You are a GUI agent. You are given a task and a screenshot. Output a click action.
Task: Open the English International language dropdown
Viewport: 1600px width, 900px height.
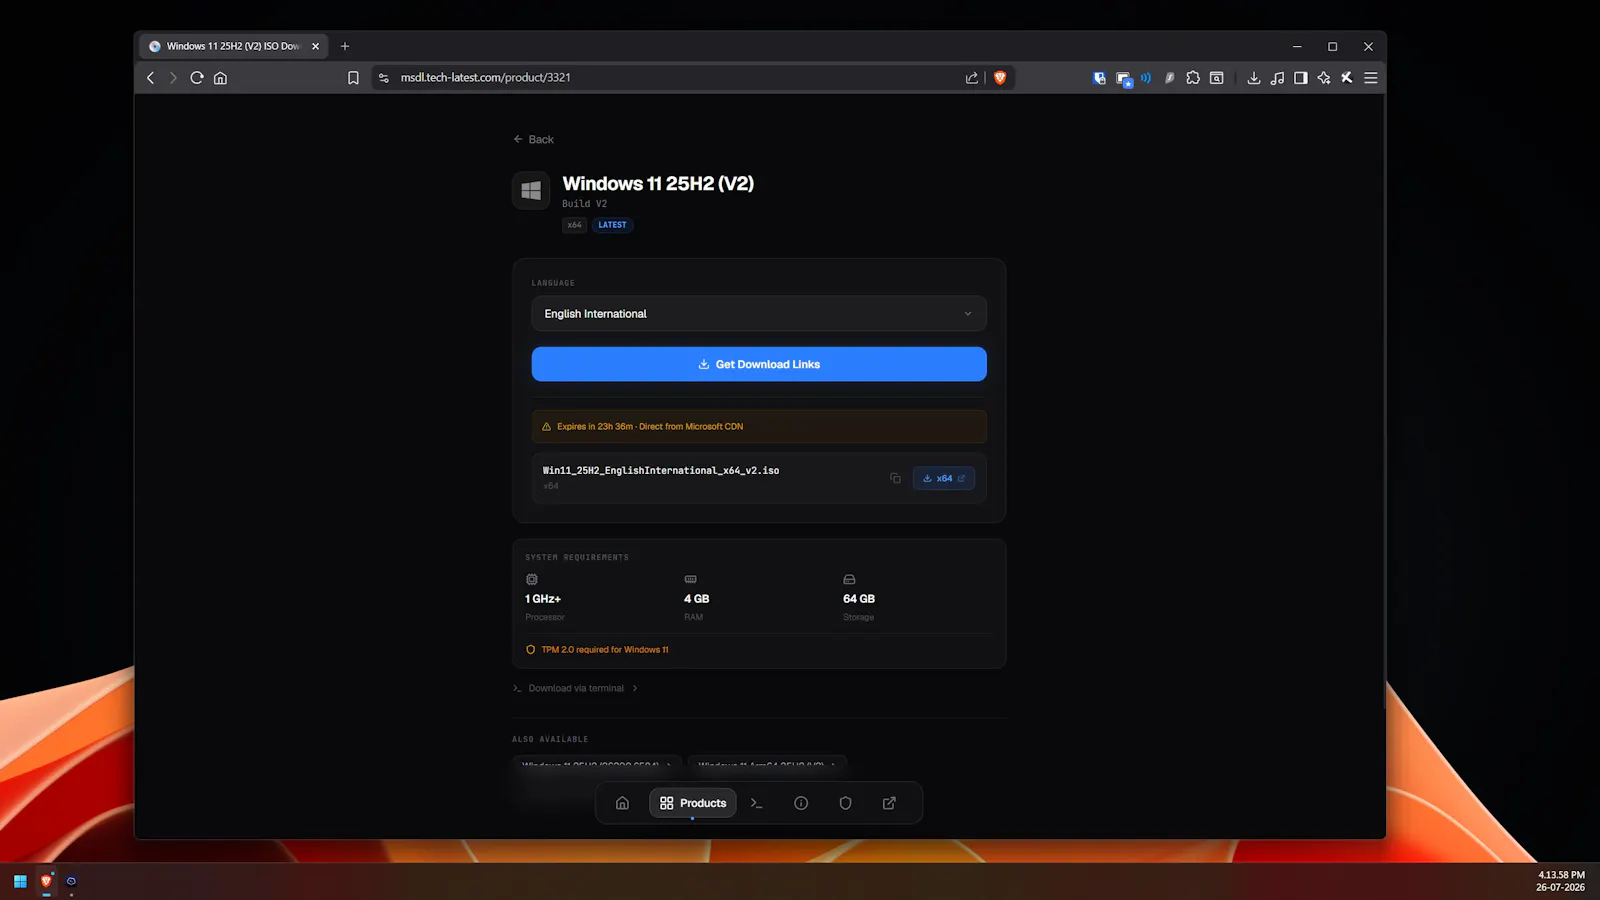pos(759,314)
